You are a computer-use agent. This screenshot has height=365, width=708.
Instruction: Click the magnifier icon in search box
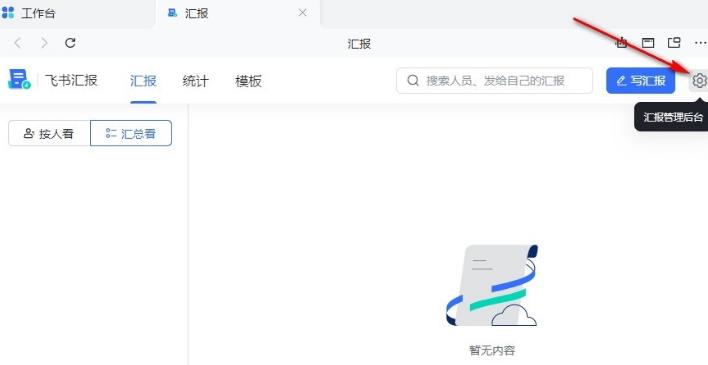413,81
